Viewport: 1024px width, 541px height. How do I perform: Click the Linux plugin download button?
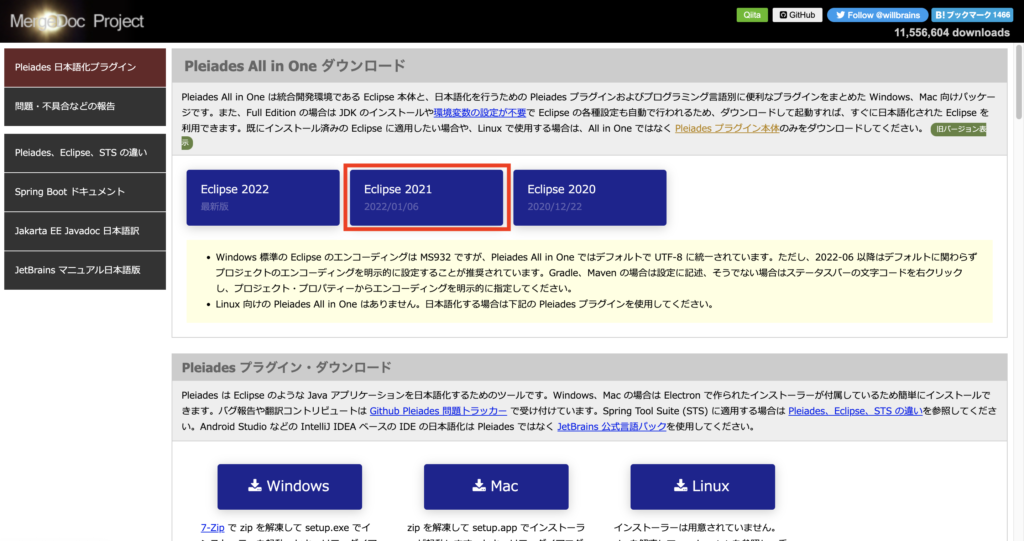click(x=703, y=487)
